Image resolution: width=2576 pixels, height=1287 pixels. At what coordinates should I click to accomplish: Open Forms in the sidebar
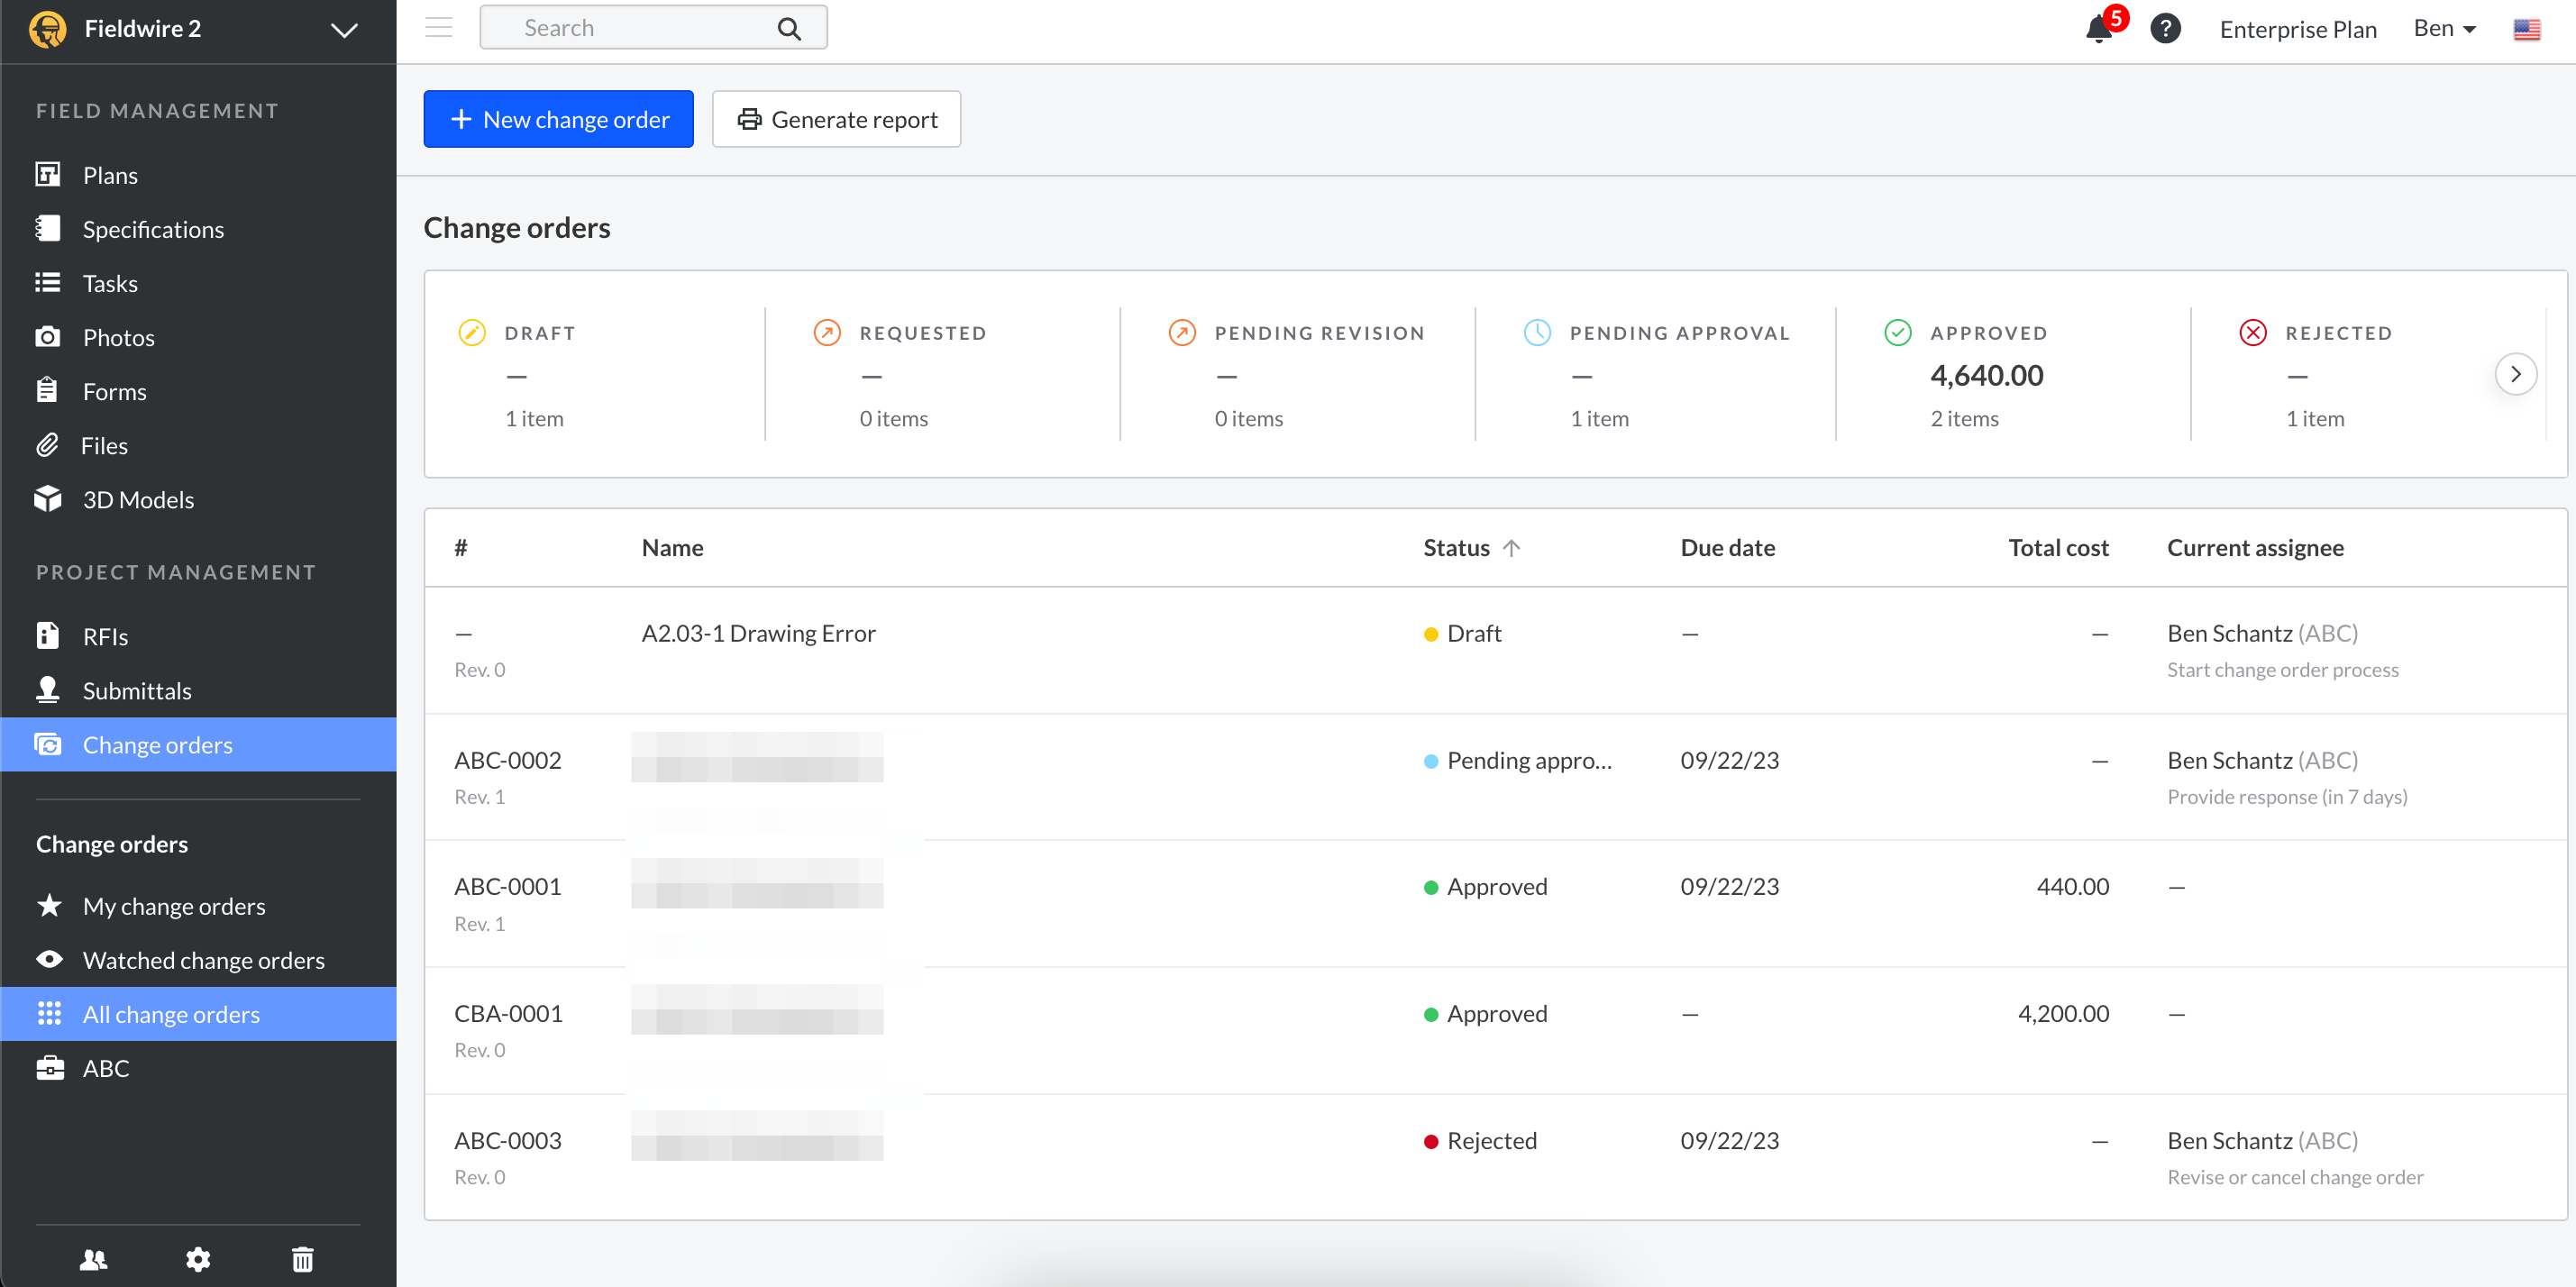pyautogui.click(x=199, y=391)
